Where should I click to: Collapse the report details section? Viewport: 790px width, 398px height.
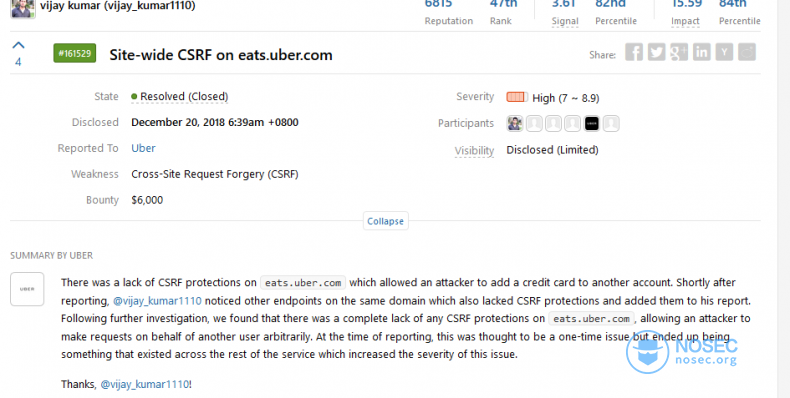(385, 221)
